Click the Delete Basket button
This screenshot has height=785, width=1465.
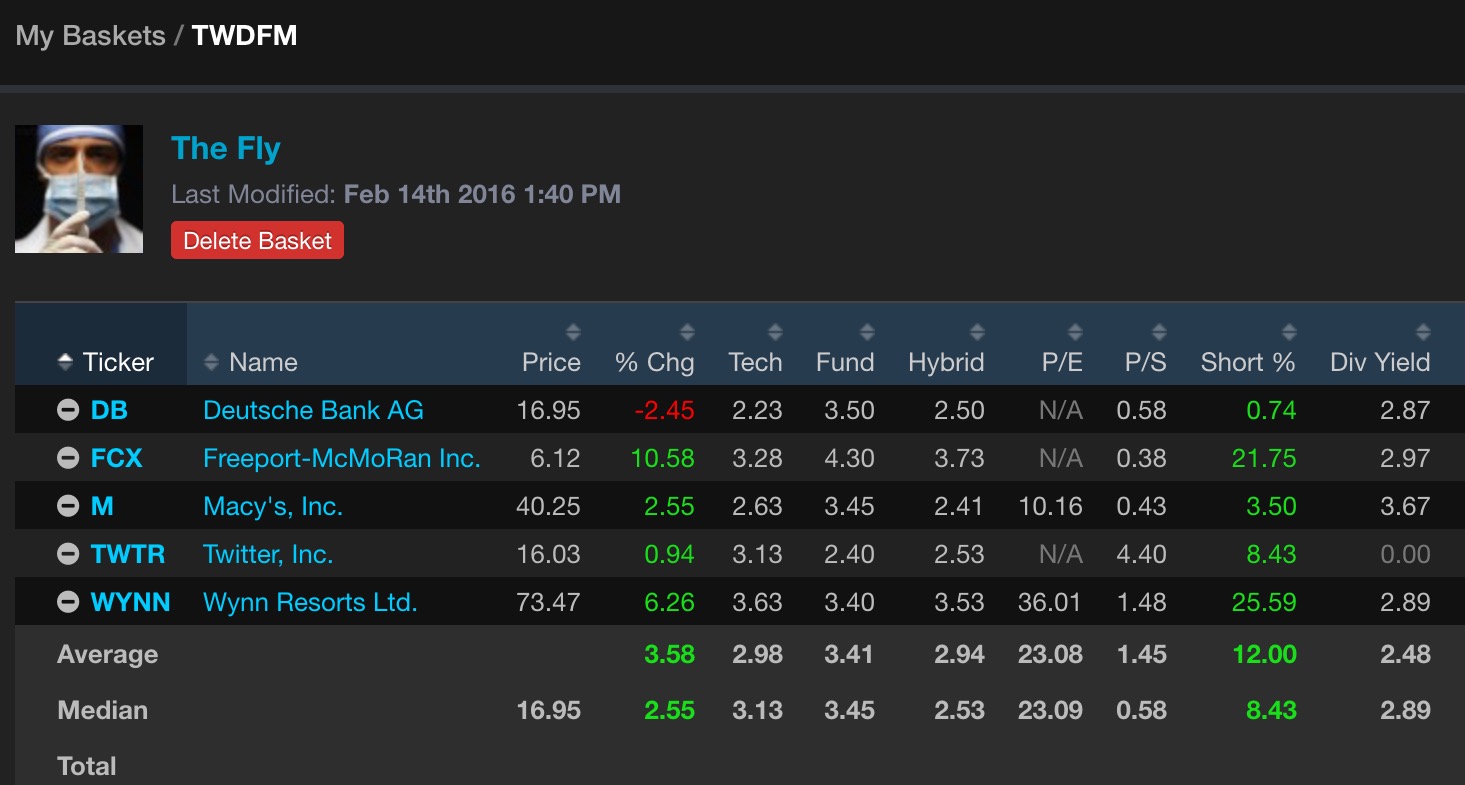pyautogui.click(x=257, y=241)
